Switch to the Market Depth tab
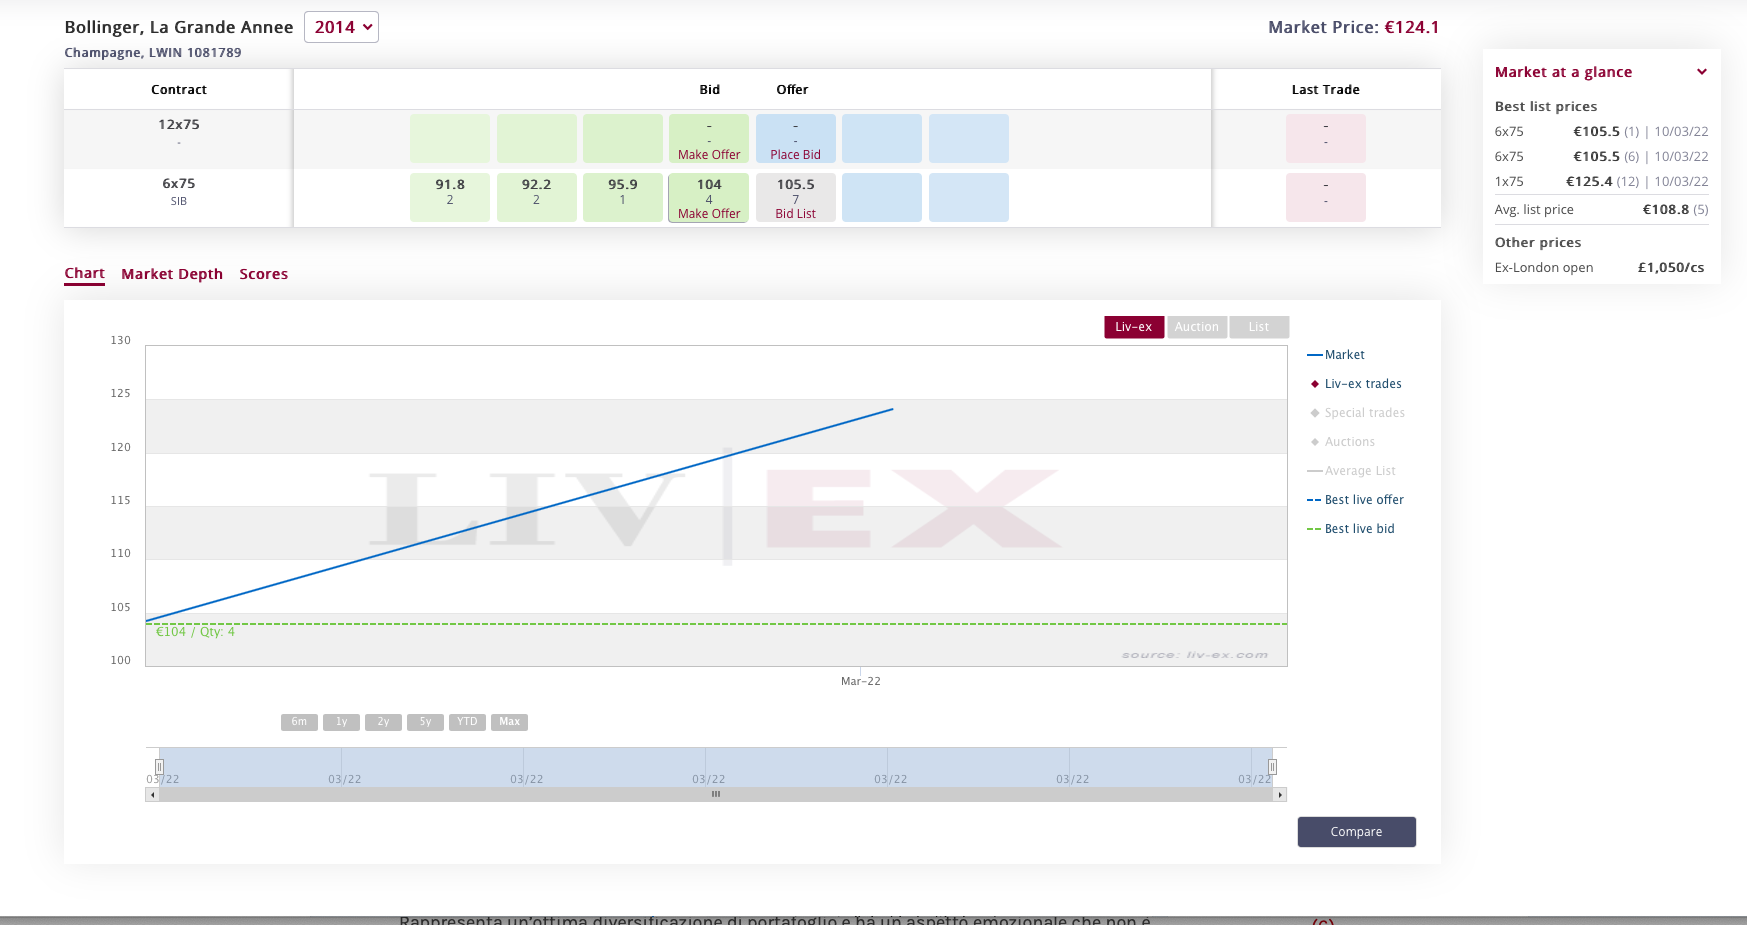The image size is (1747, 925). point(172,274)
